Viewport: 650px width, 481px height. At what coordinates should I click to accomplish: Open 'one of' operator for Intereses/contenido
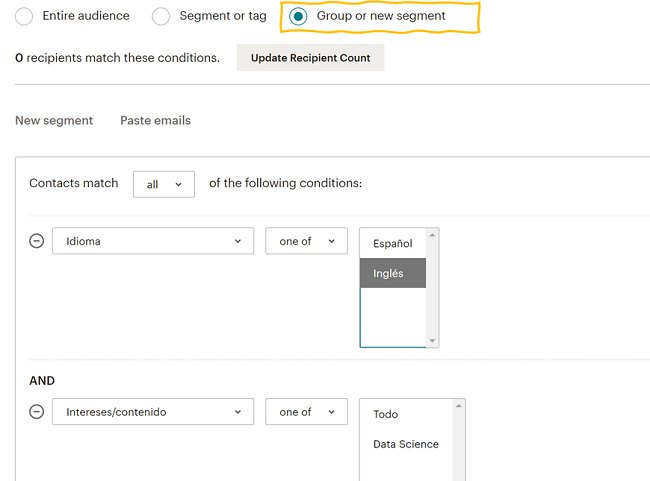[306, 411]
